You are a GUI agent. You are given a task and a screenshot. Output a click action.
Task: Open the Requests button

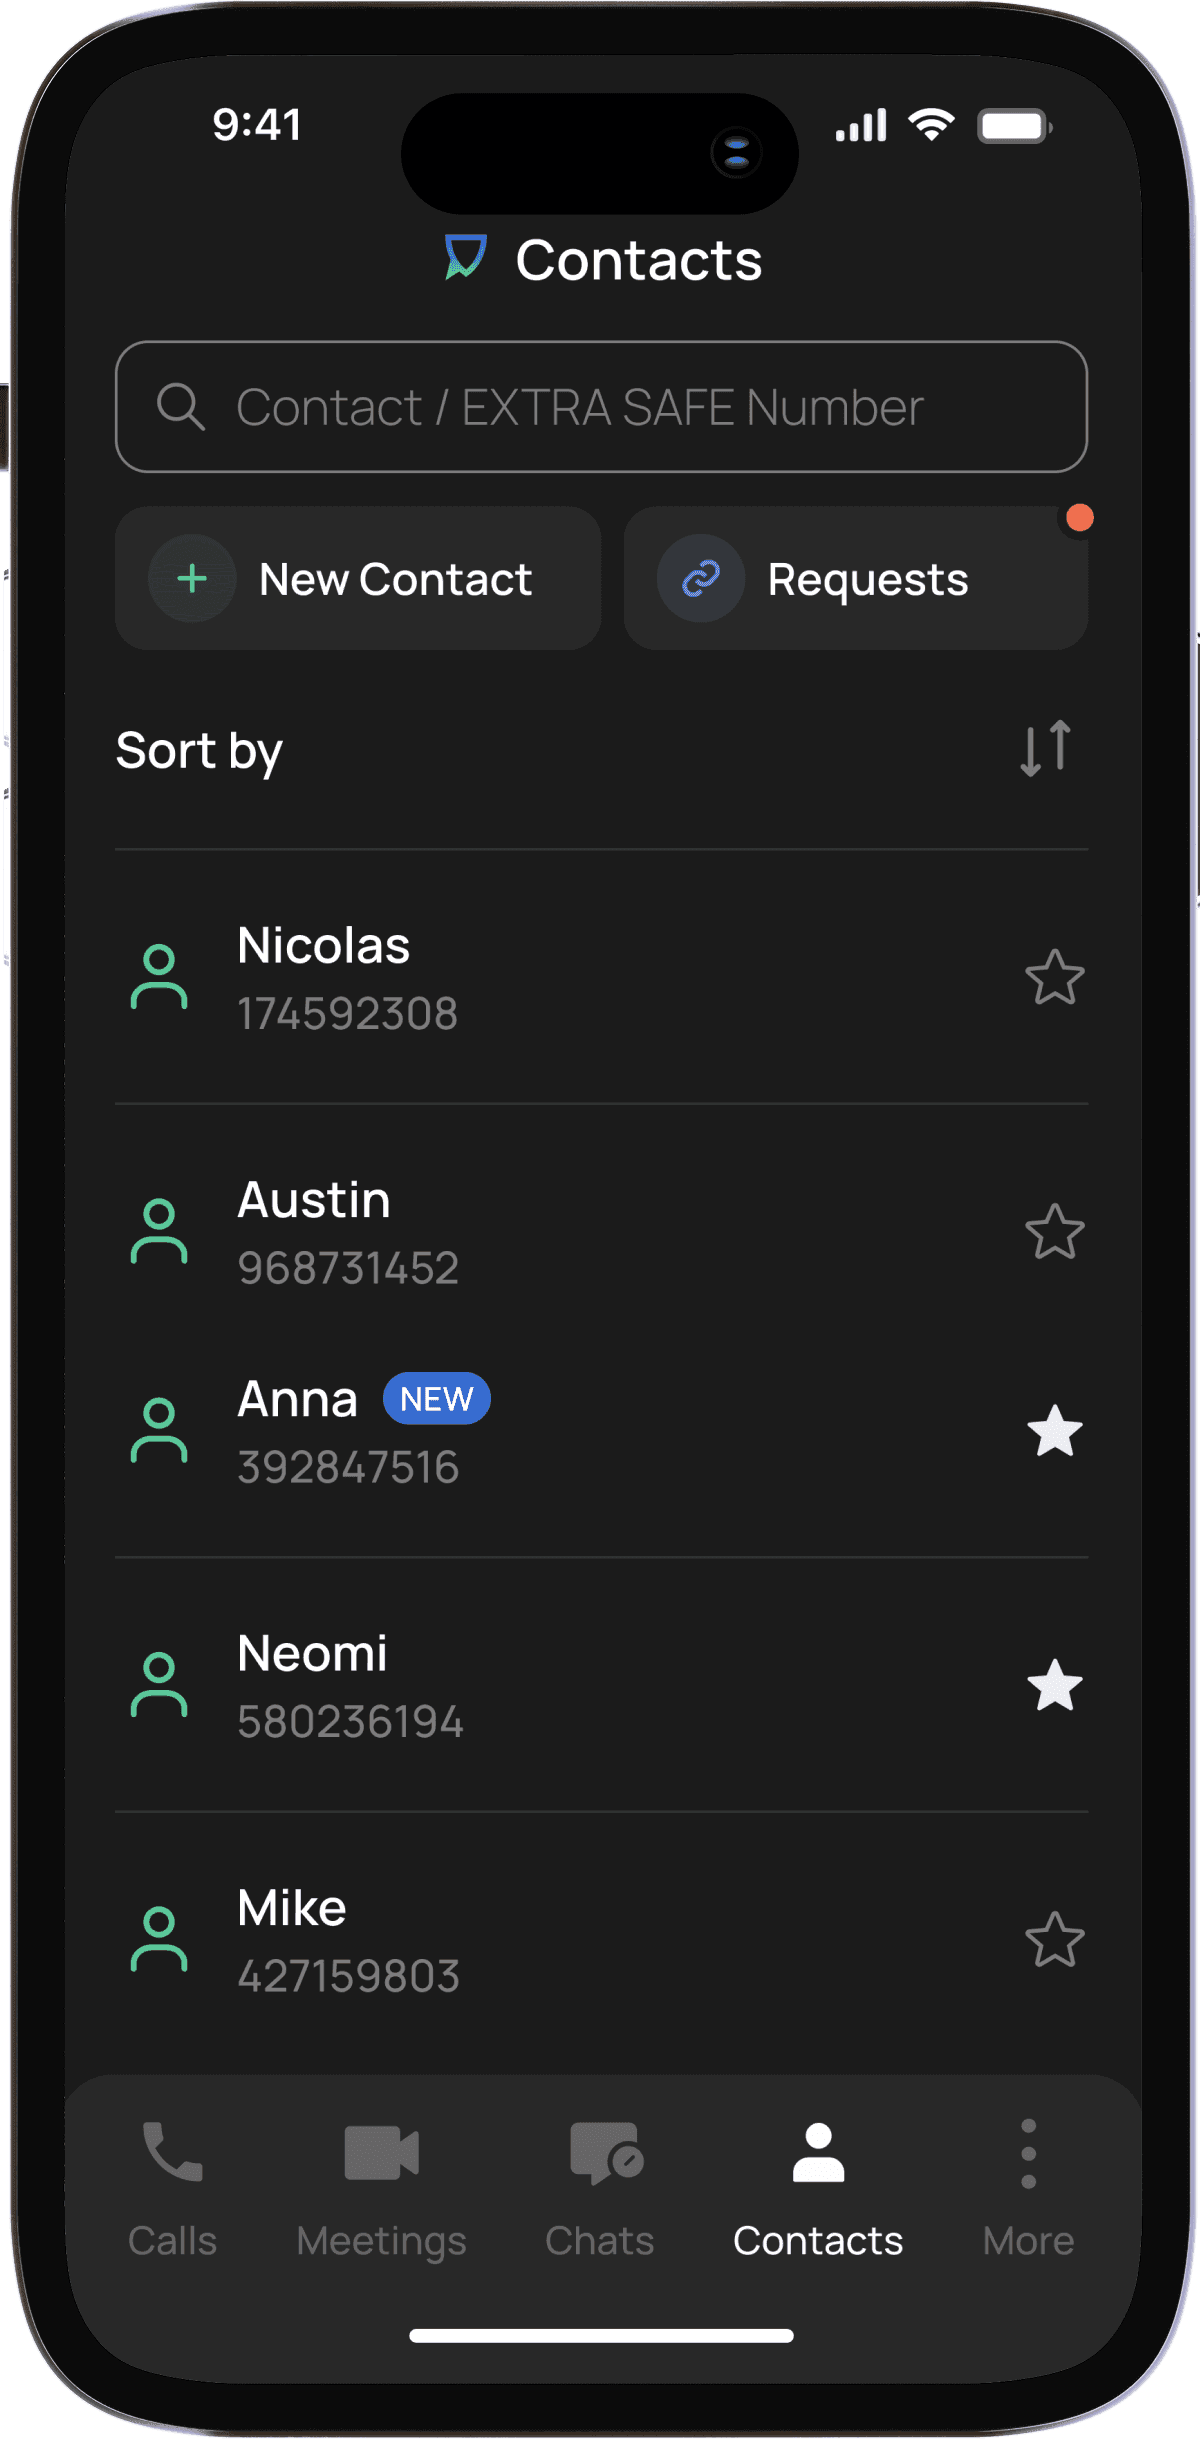pyautogui.click(x=856, y=579)
